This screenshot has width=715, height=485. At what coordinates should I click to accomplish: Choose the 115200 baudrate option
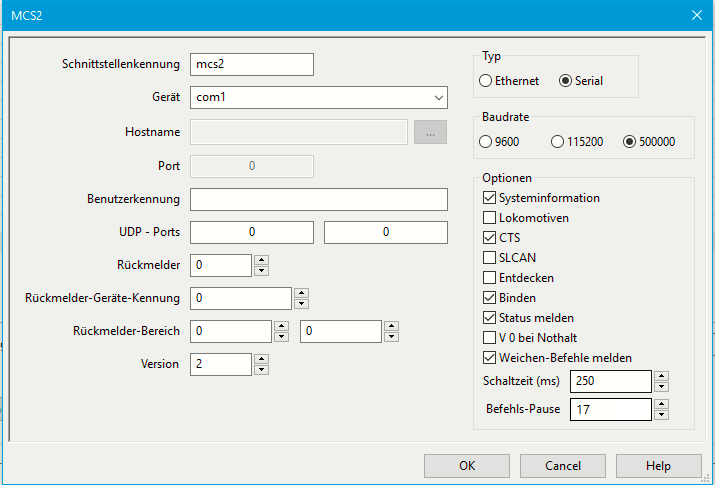point(558,142)
